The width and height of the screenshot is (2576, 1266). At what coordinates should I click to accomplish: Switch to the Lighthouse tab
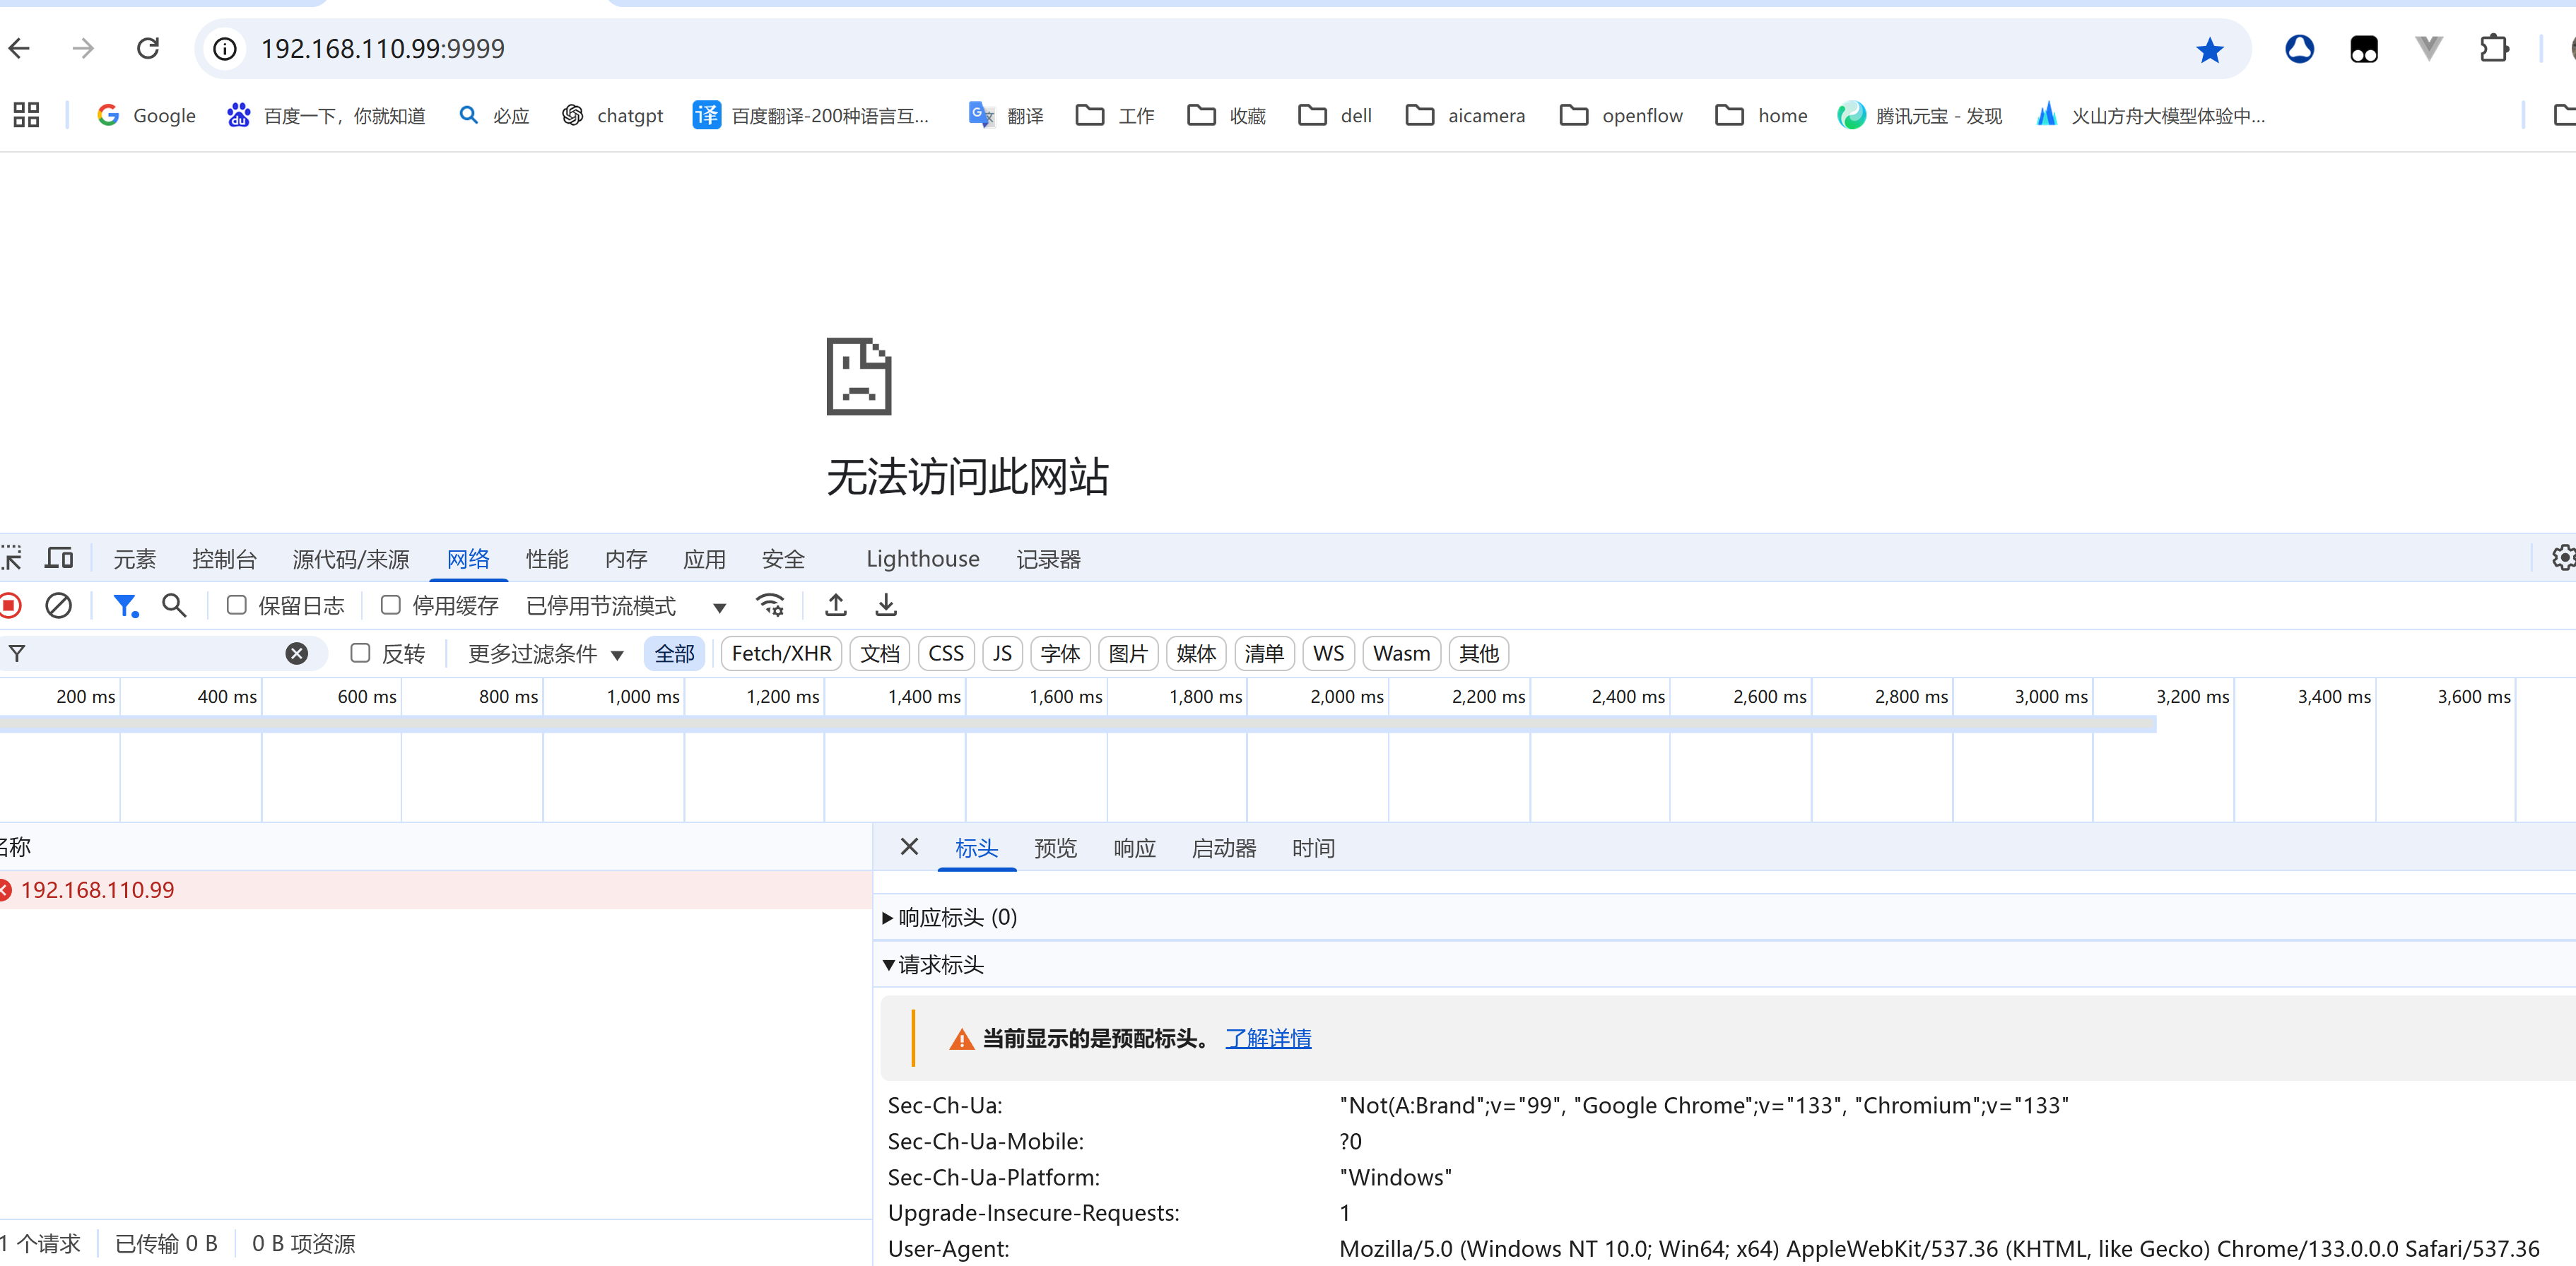[922, 559]
